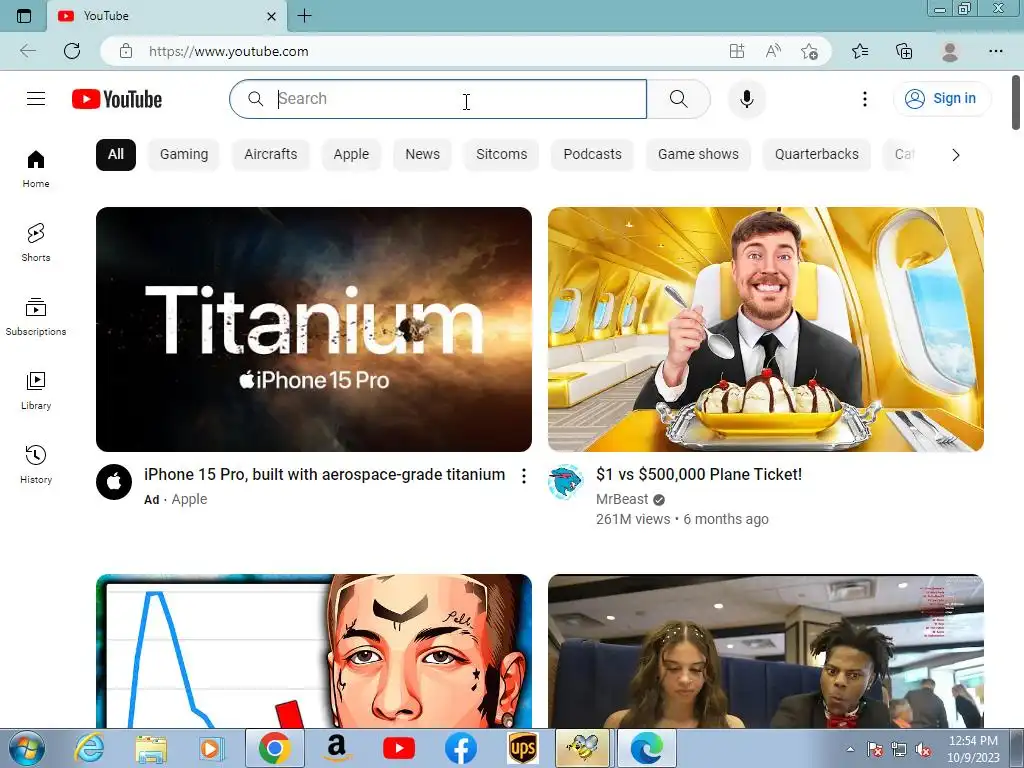Open Shorts in the sidebar
The height and width of the screenshot is (768, 1024).
tap(36, 243)
